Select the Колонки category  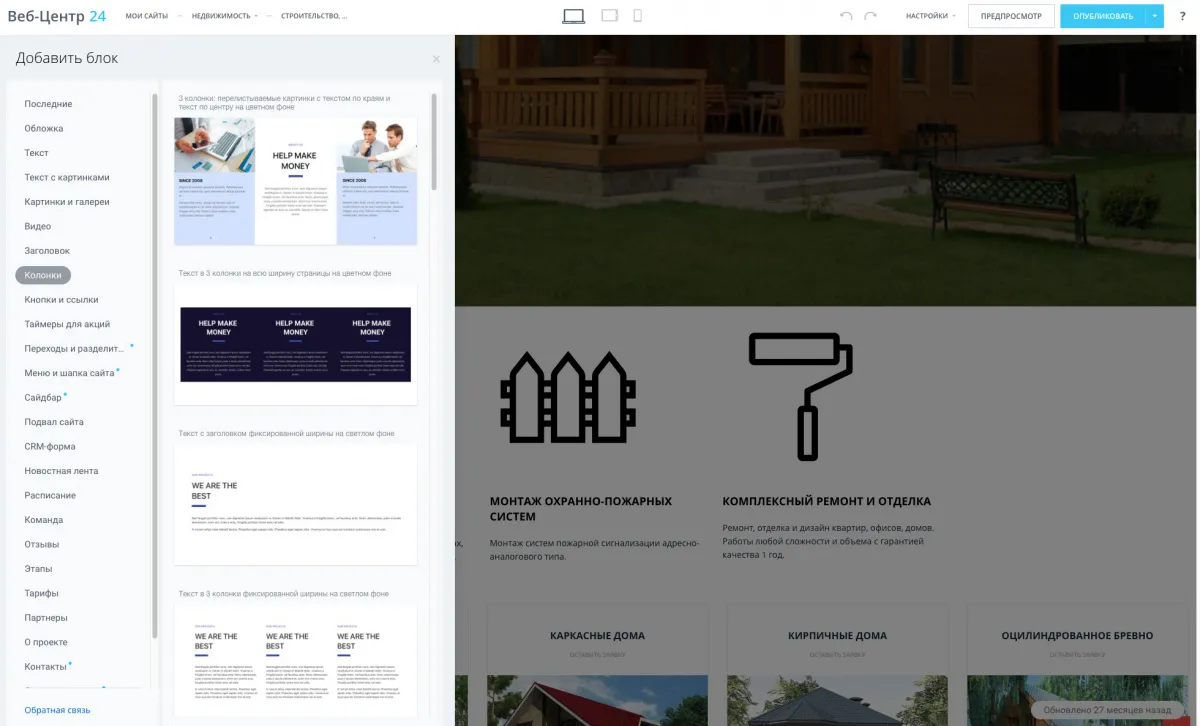43,275
